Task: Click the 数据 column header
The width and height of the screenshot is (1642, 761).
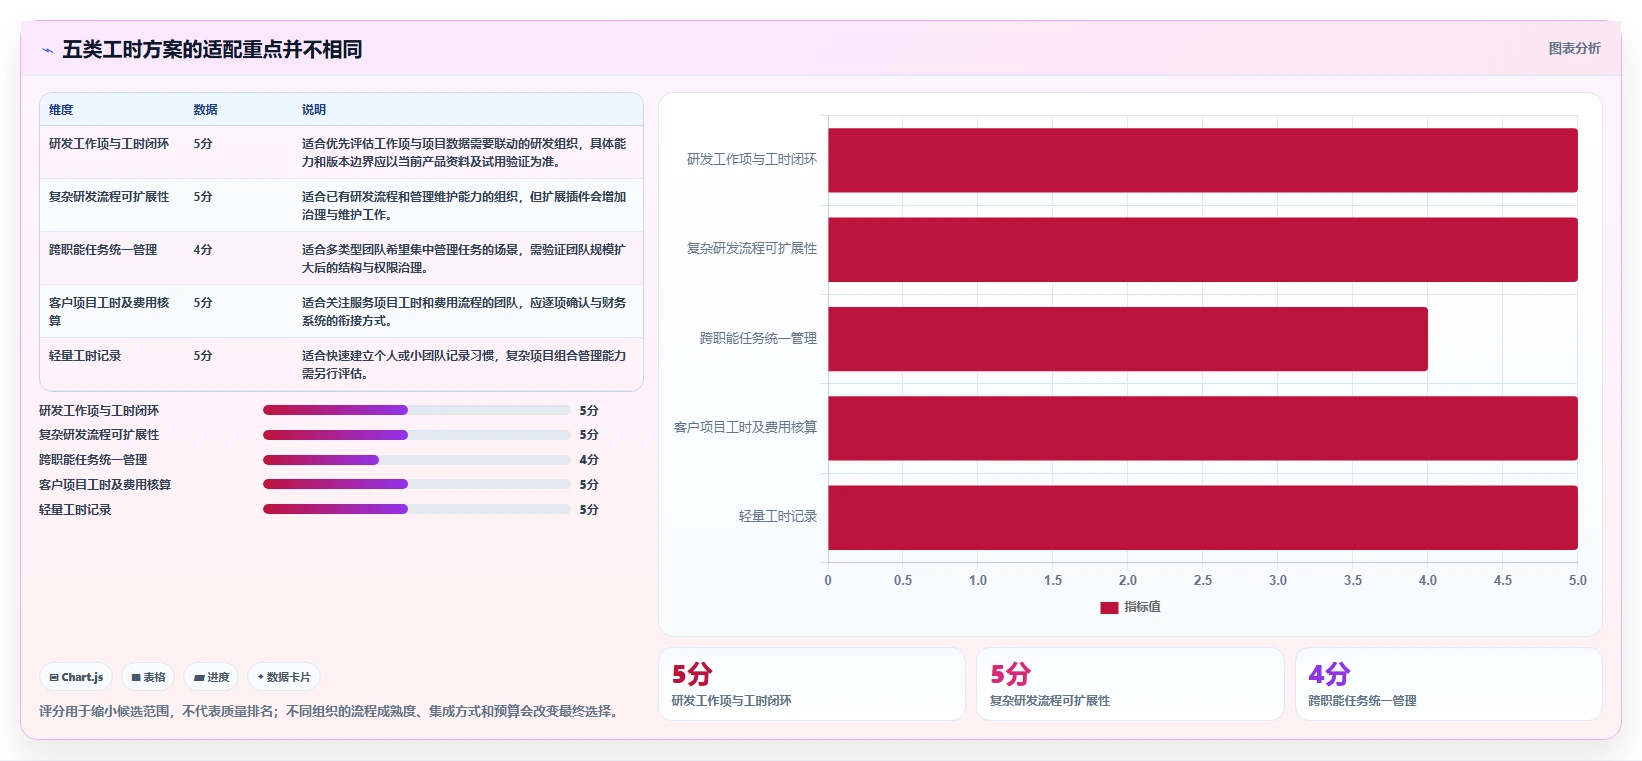Action: pos(205,110)
